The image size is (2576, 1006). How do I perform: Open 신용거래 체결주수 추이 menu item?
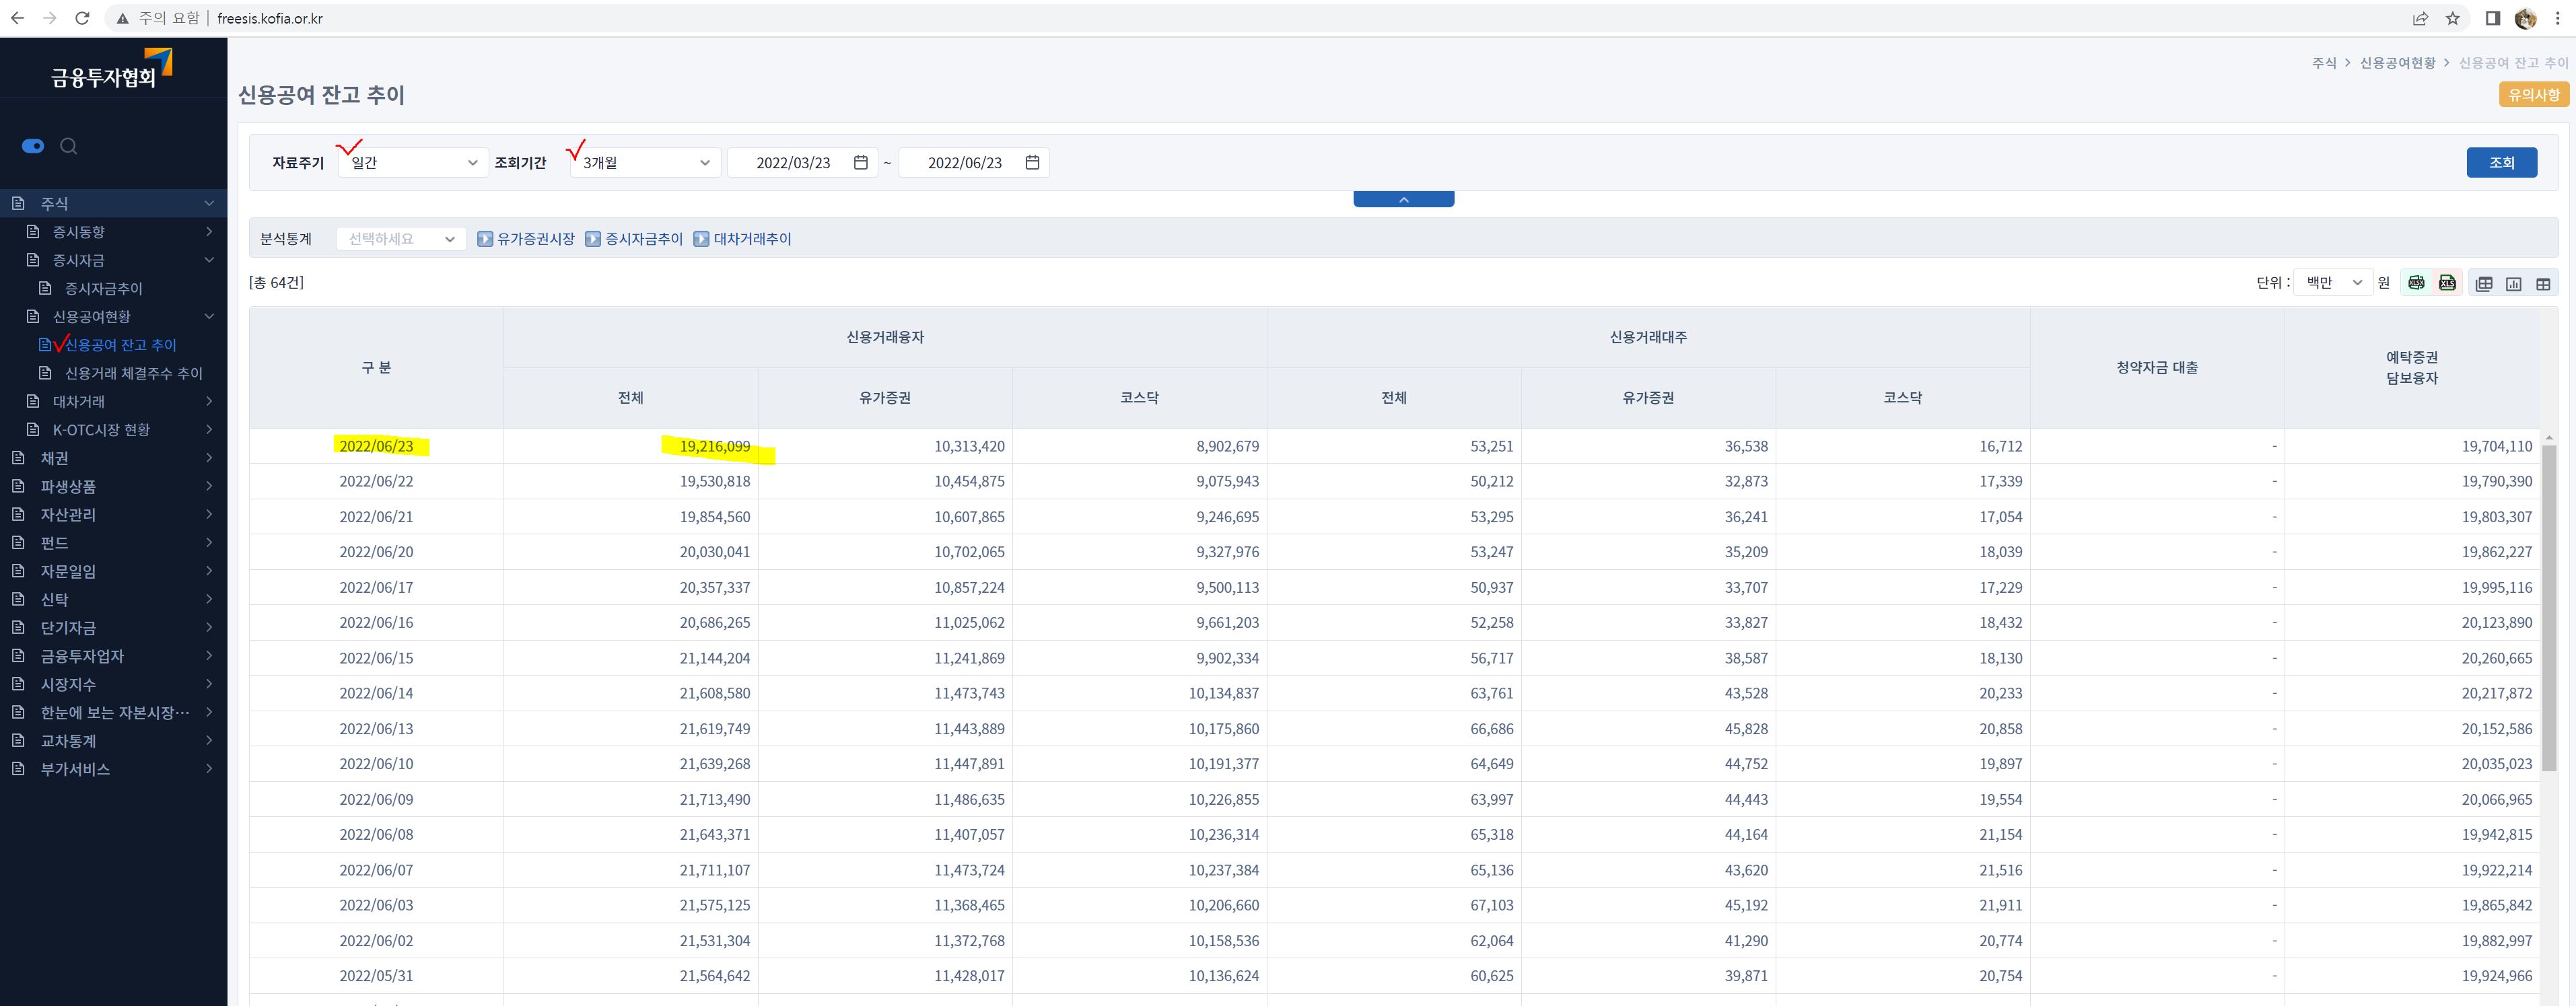coord(133,373)
